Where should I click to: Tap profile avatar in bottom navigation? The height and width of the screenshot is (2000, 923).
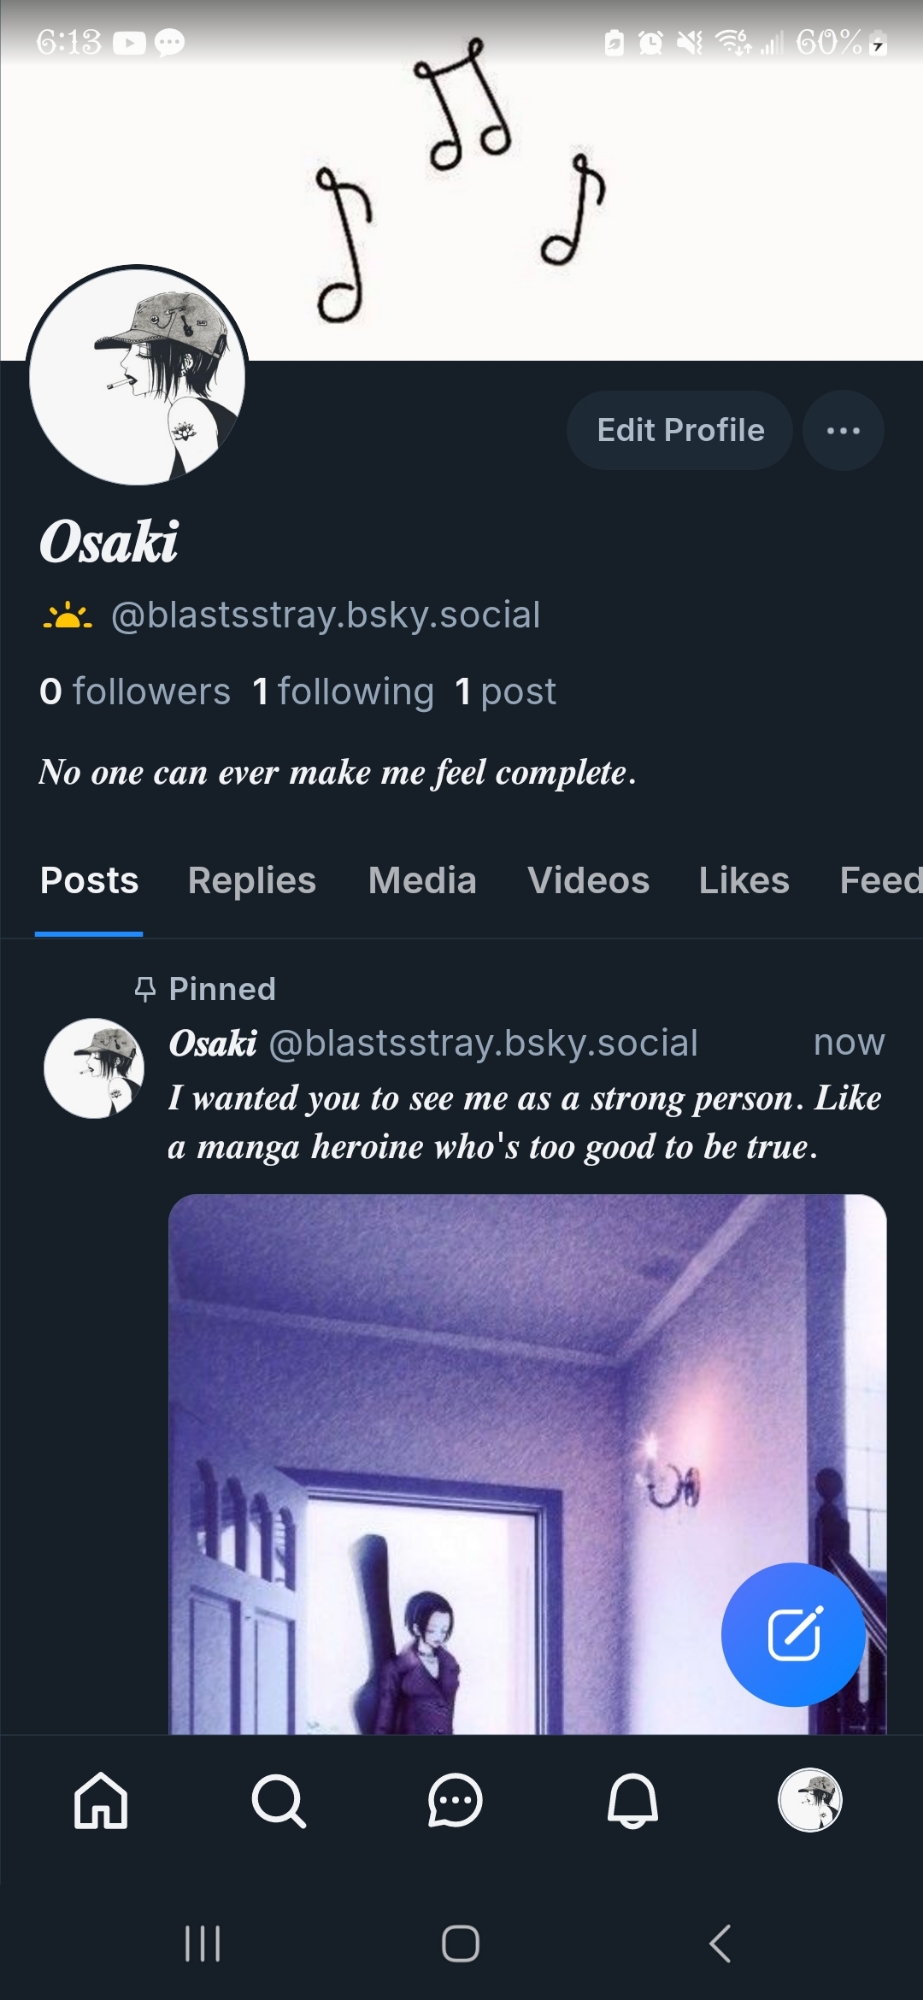click(x=810, y=1801)
